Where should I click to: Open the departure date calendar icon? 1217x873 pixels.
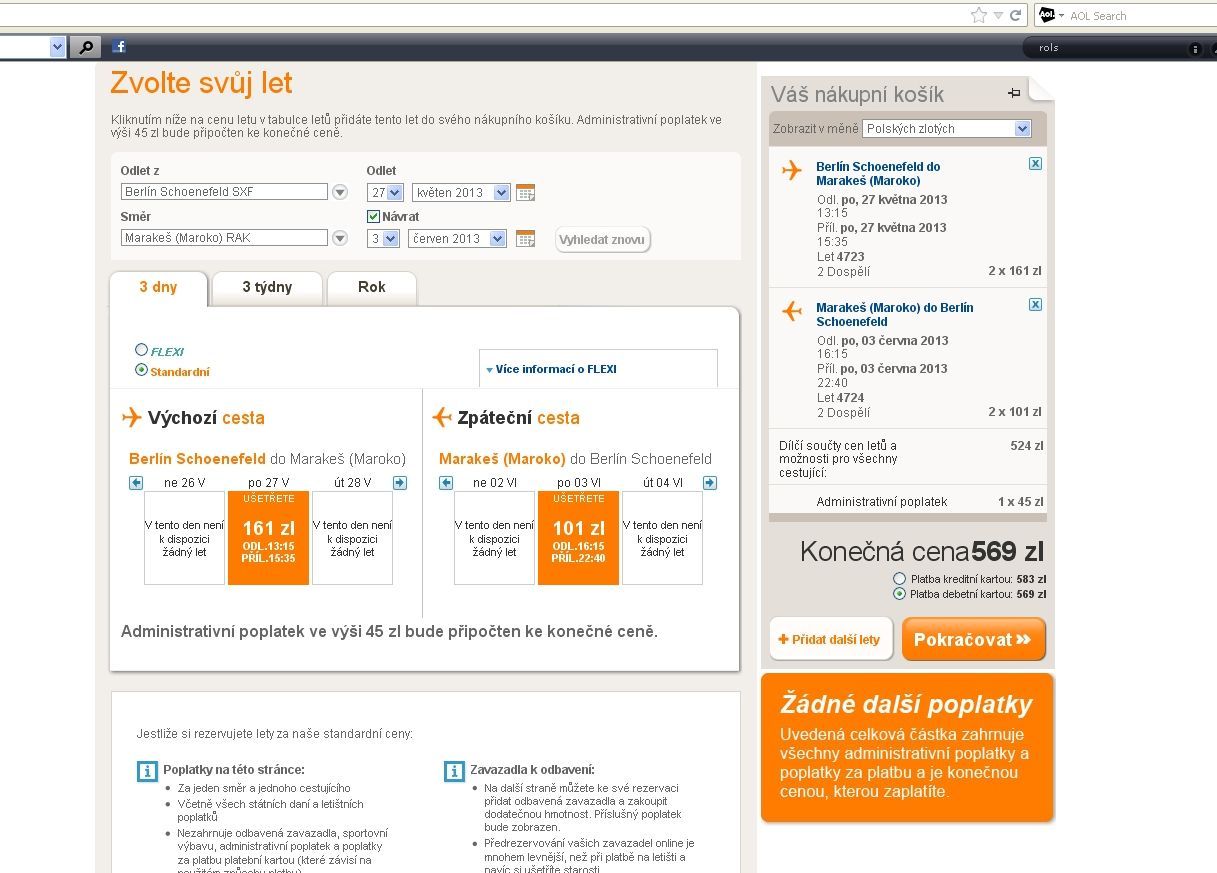coord(525,192)
